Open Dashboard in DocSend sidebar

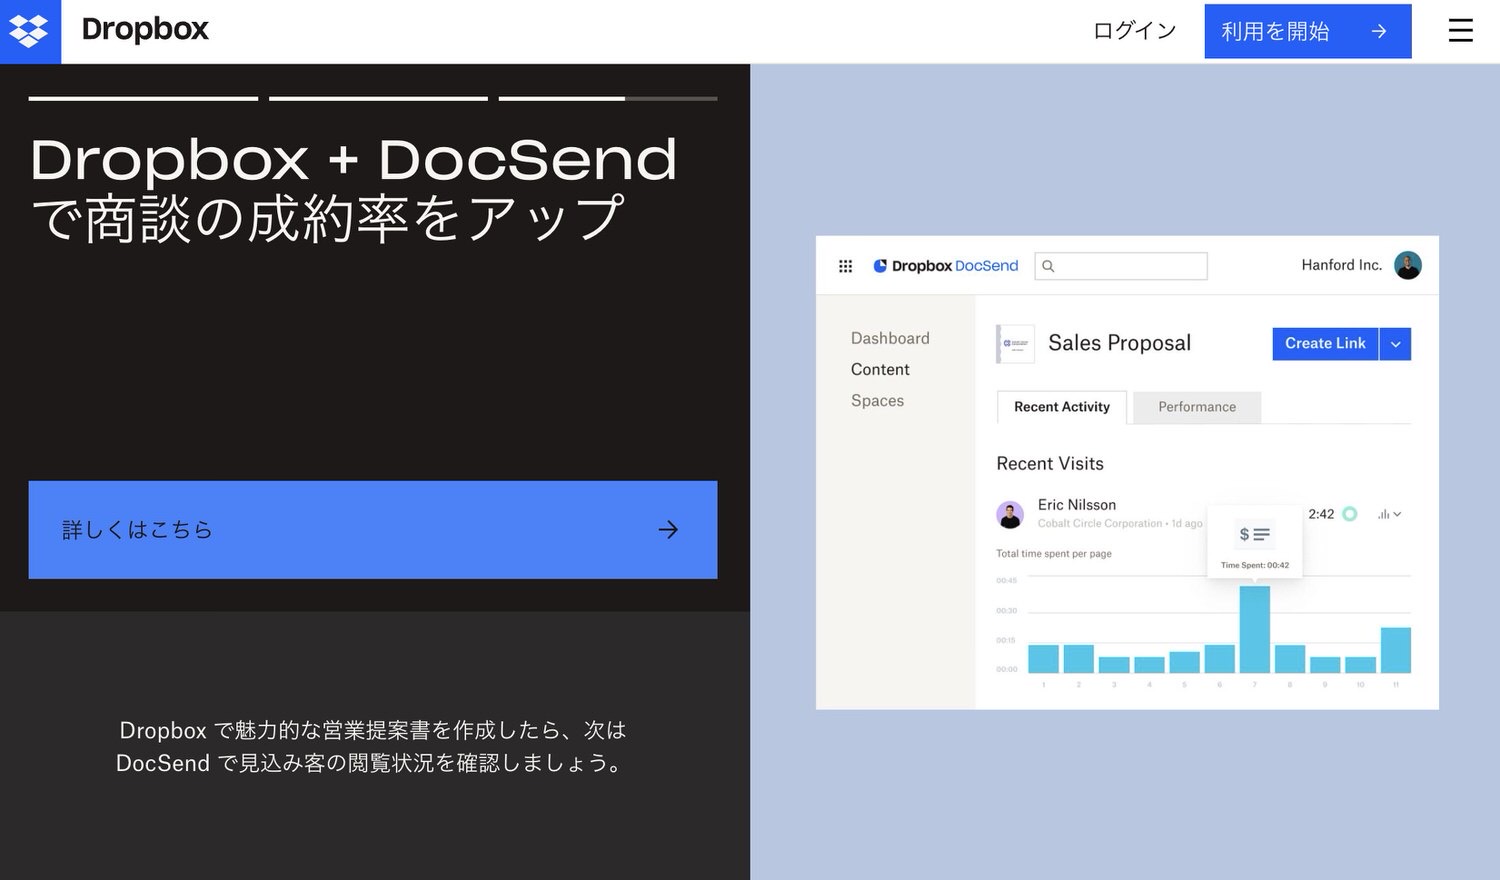point(890,338)
